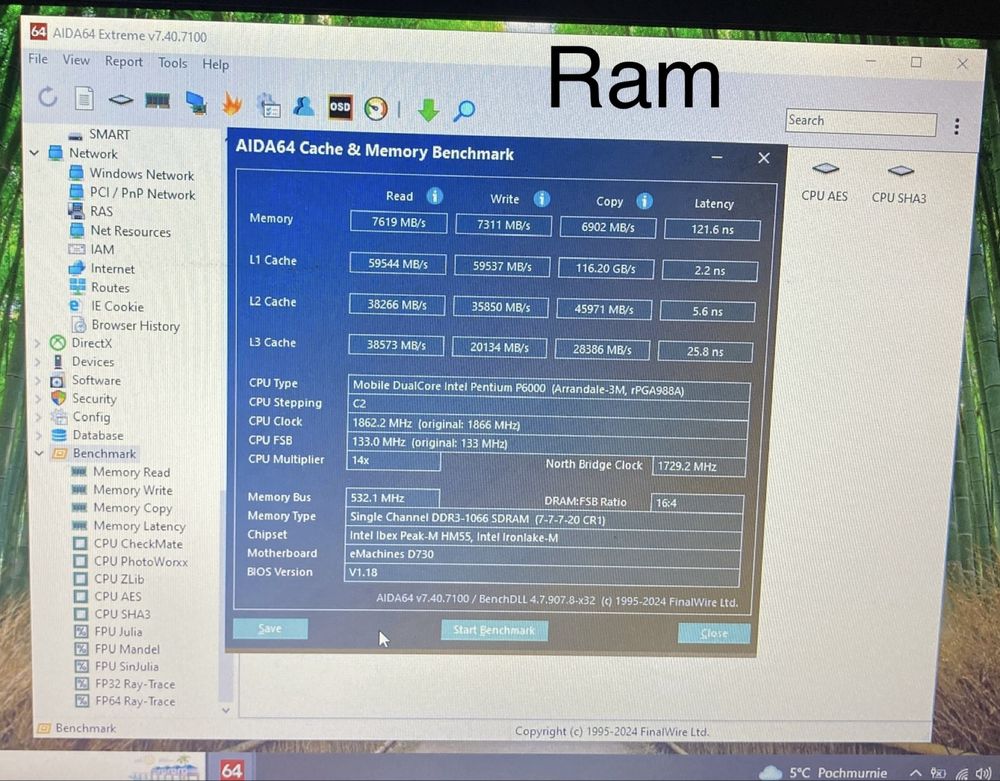Select Memory Copy in the tree
Image resolution: width=1000 pixels, height=781 pixels.
click(133, 507)
